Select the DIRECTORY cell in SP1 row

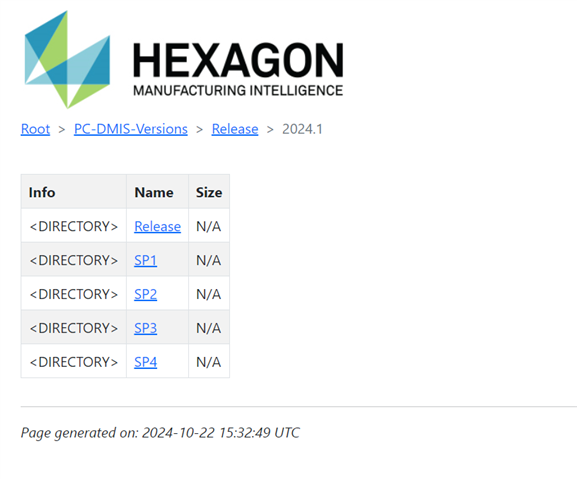tap(74, 260)
